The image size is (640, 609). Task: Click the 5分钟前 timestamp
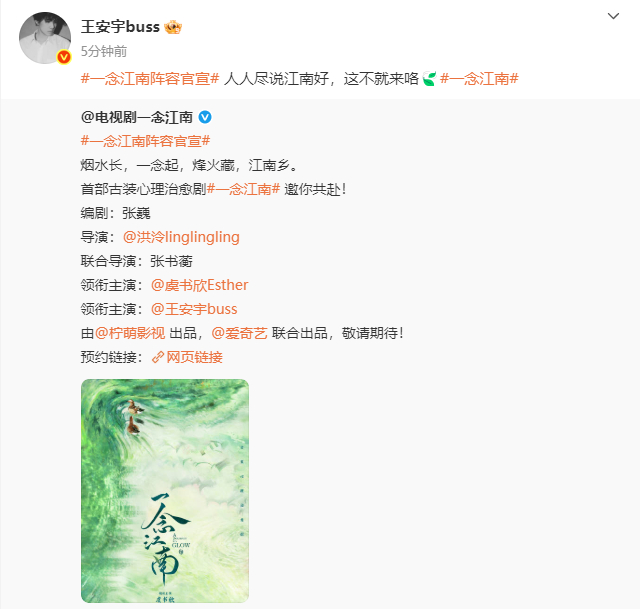pos(104,51)
